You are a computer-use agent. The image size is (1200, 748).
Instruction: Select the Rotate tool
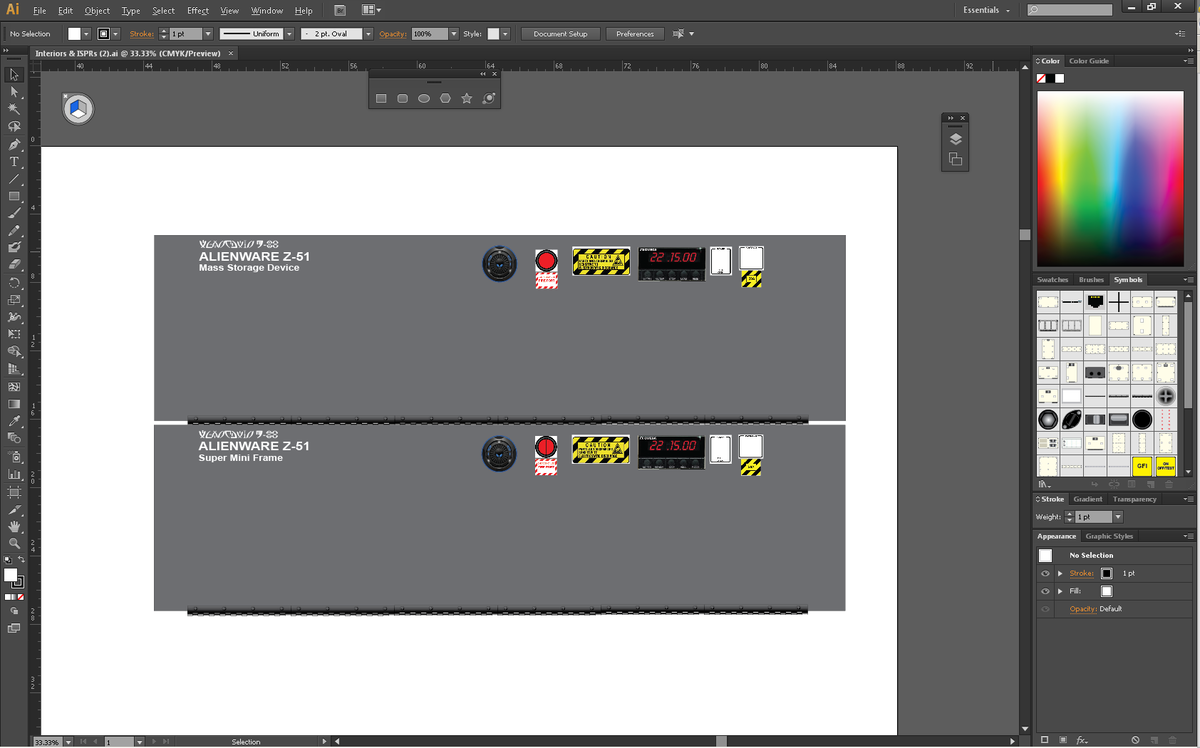(14, 282)
